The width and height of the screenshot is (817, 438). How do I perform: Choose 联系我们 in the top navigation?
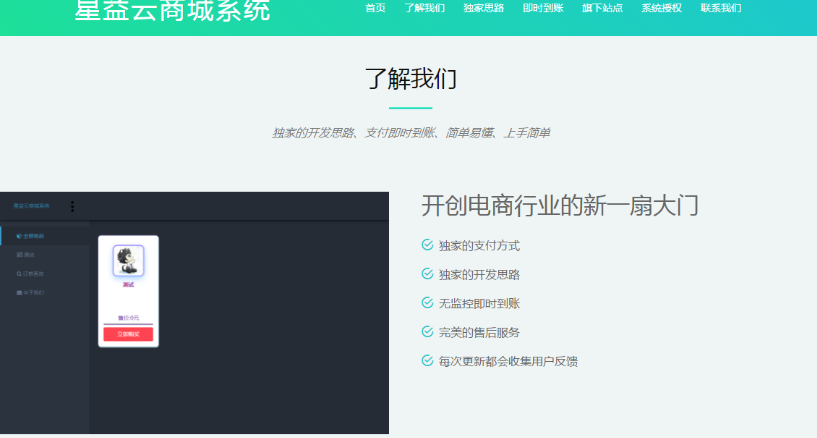pyautogui.click(x=721, y=8)
